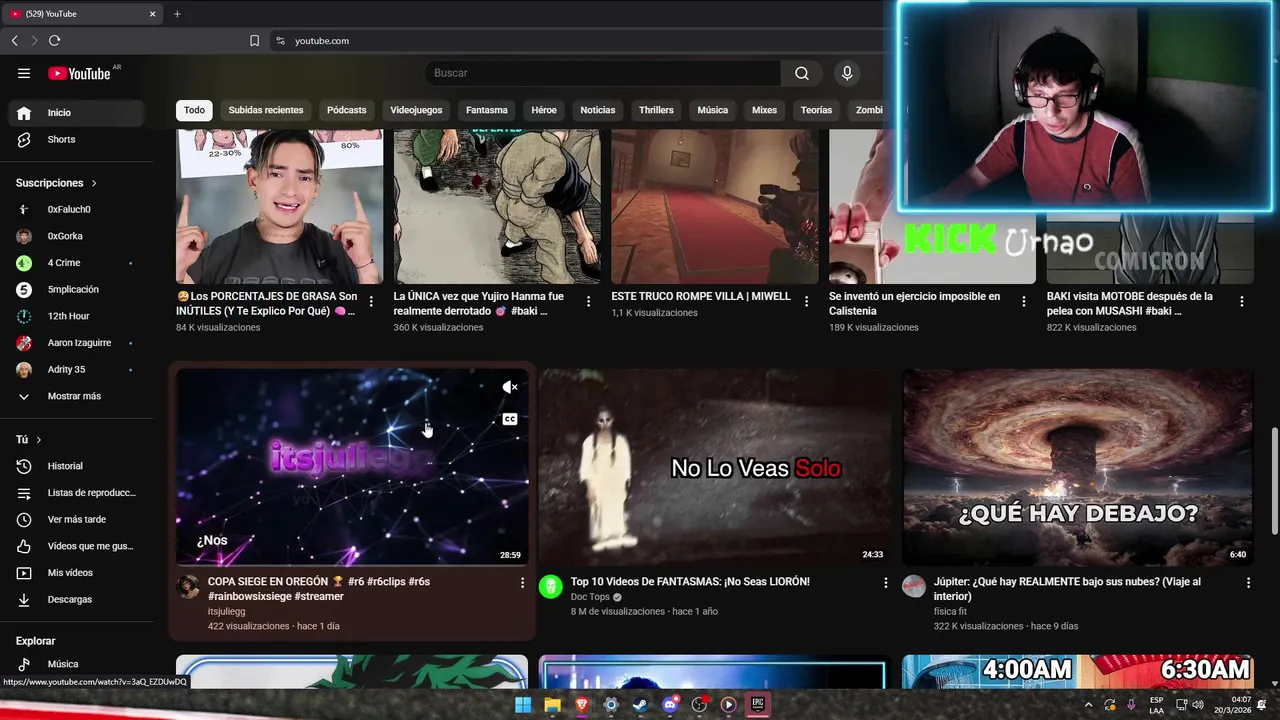Select the Héroe chip

(x=544, y=110)
